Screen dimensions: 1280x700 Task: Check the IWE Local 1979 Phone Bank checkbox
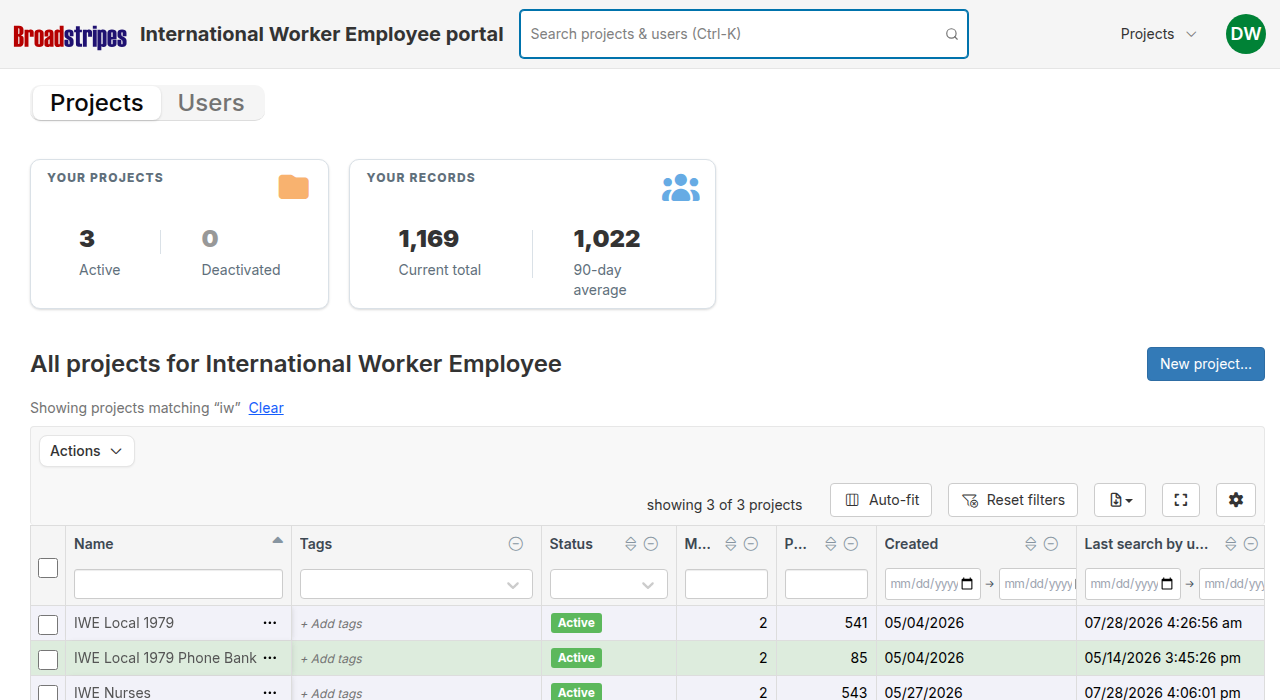pos(48,660)
